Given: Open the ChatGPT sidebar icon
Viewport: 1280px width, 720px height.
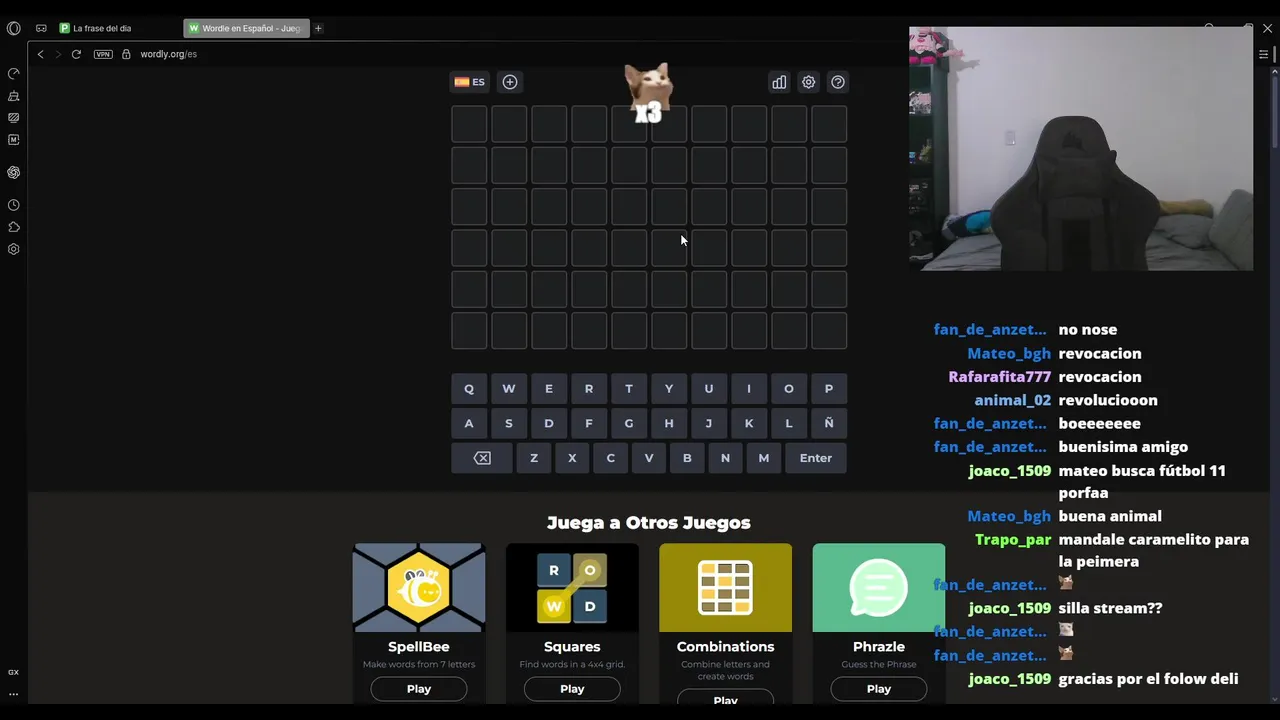Looking at the screenshot, I should tap(14, 172).
